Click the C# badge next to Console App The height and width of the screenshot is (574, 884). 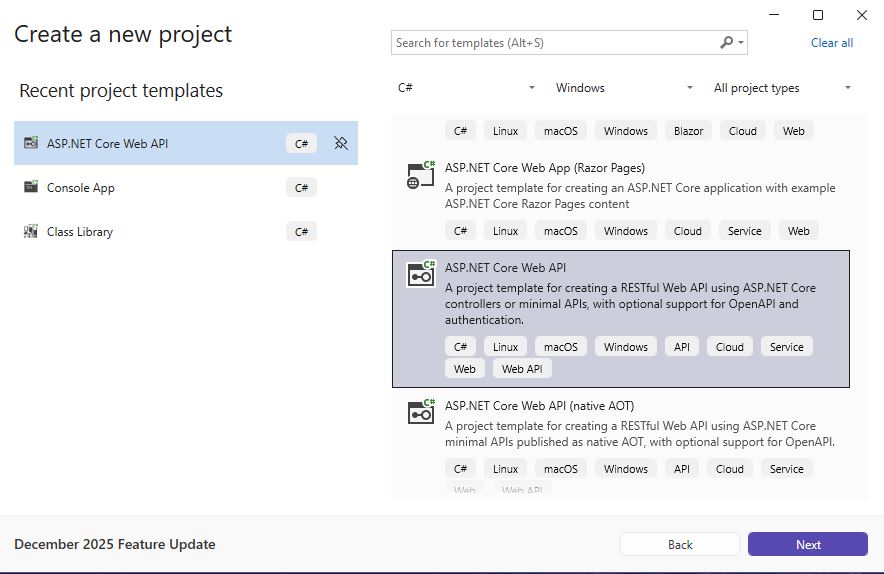pyautogui.click(x=301, y=187)
